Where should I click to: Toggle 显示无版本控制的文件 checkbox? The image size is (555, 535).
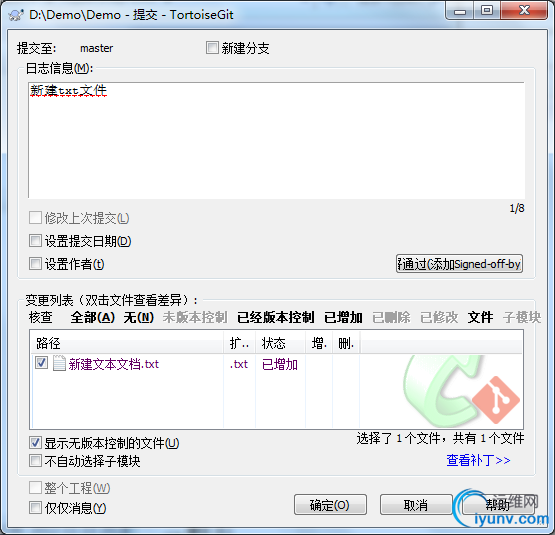coord(35,443)
